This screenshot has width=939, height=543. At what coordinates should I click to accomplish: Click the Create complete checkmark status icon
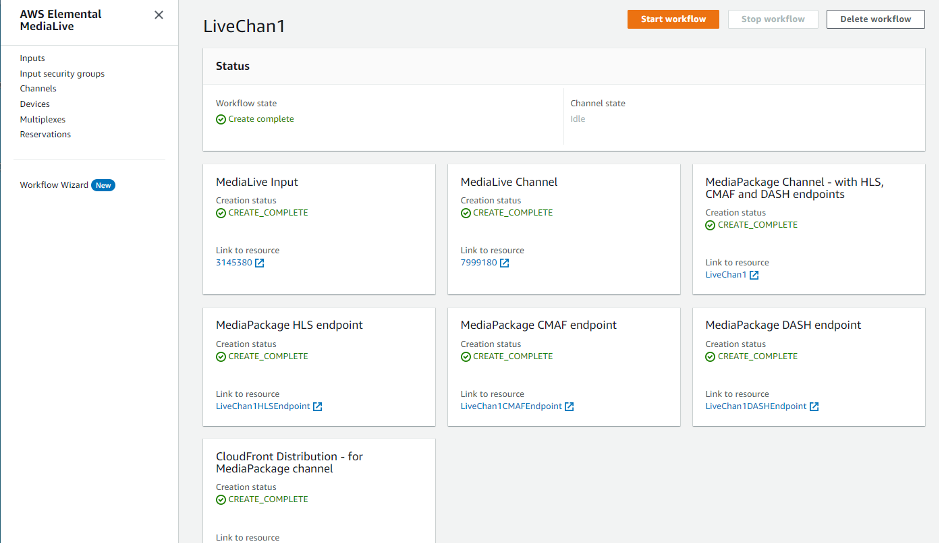click(x=221, y=119)
